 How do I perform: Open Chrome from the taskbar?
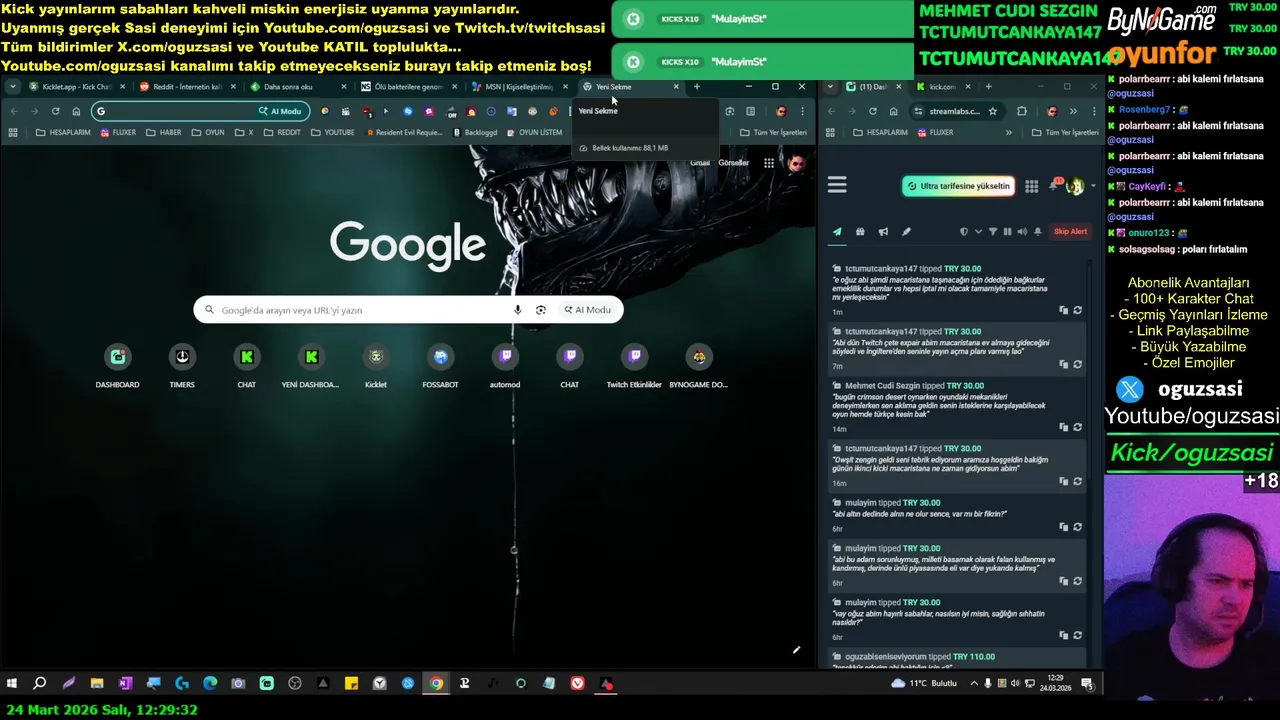click(x=436, y=684)
